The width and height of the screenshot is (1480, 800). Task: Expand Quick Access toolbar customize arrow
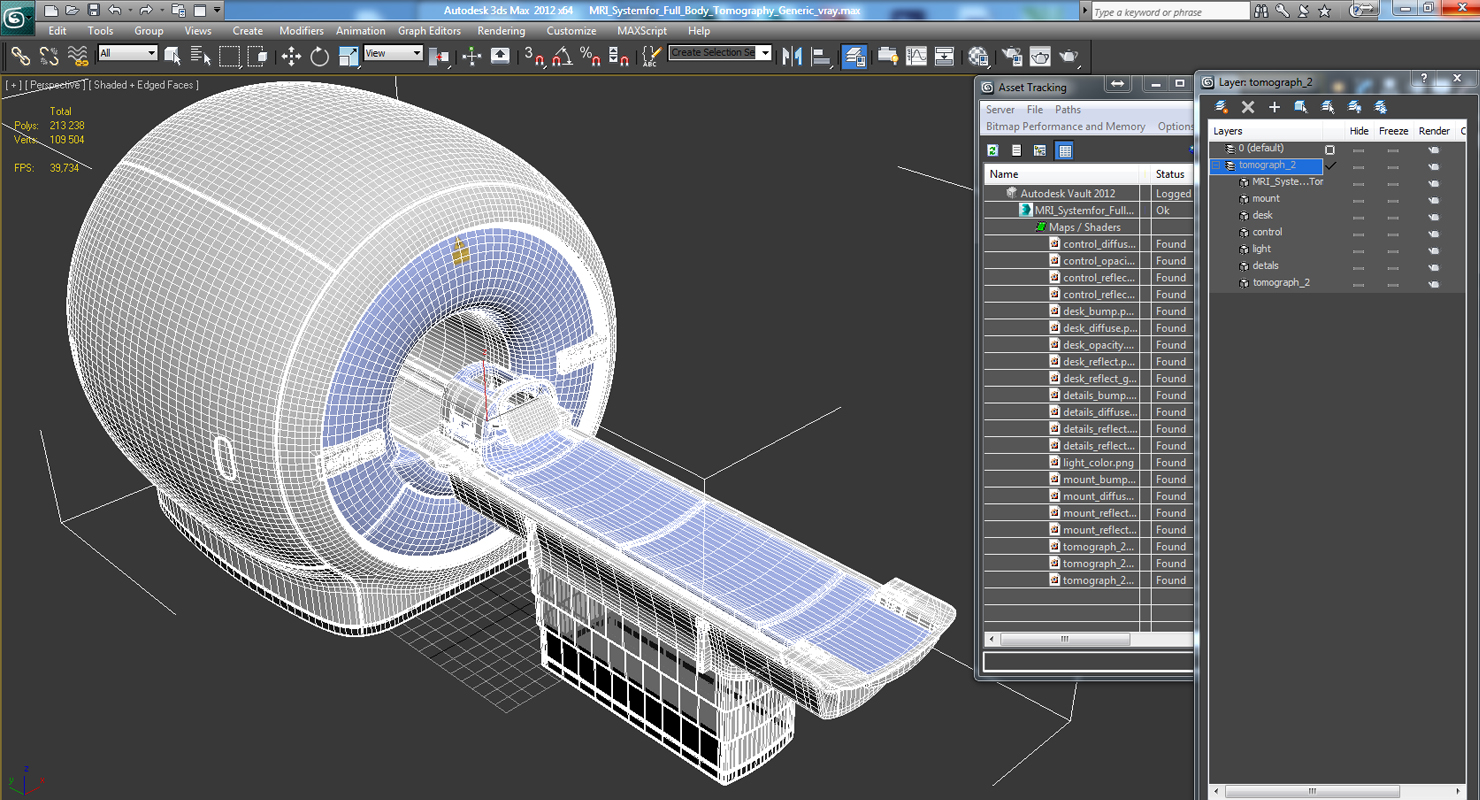tap(217, 10)
